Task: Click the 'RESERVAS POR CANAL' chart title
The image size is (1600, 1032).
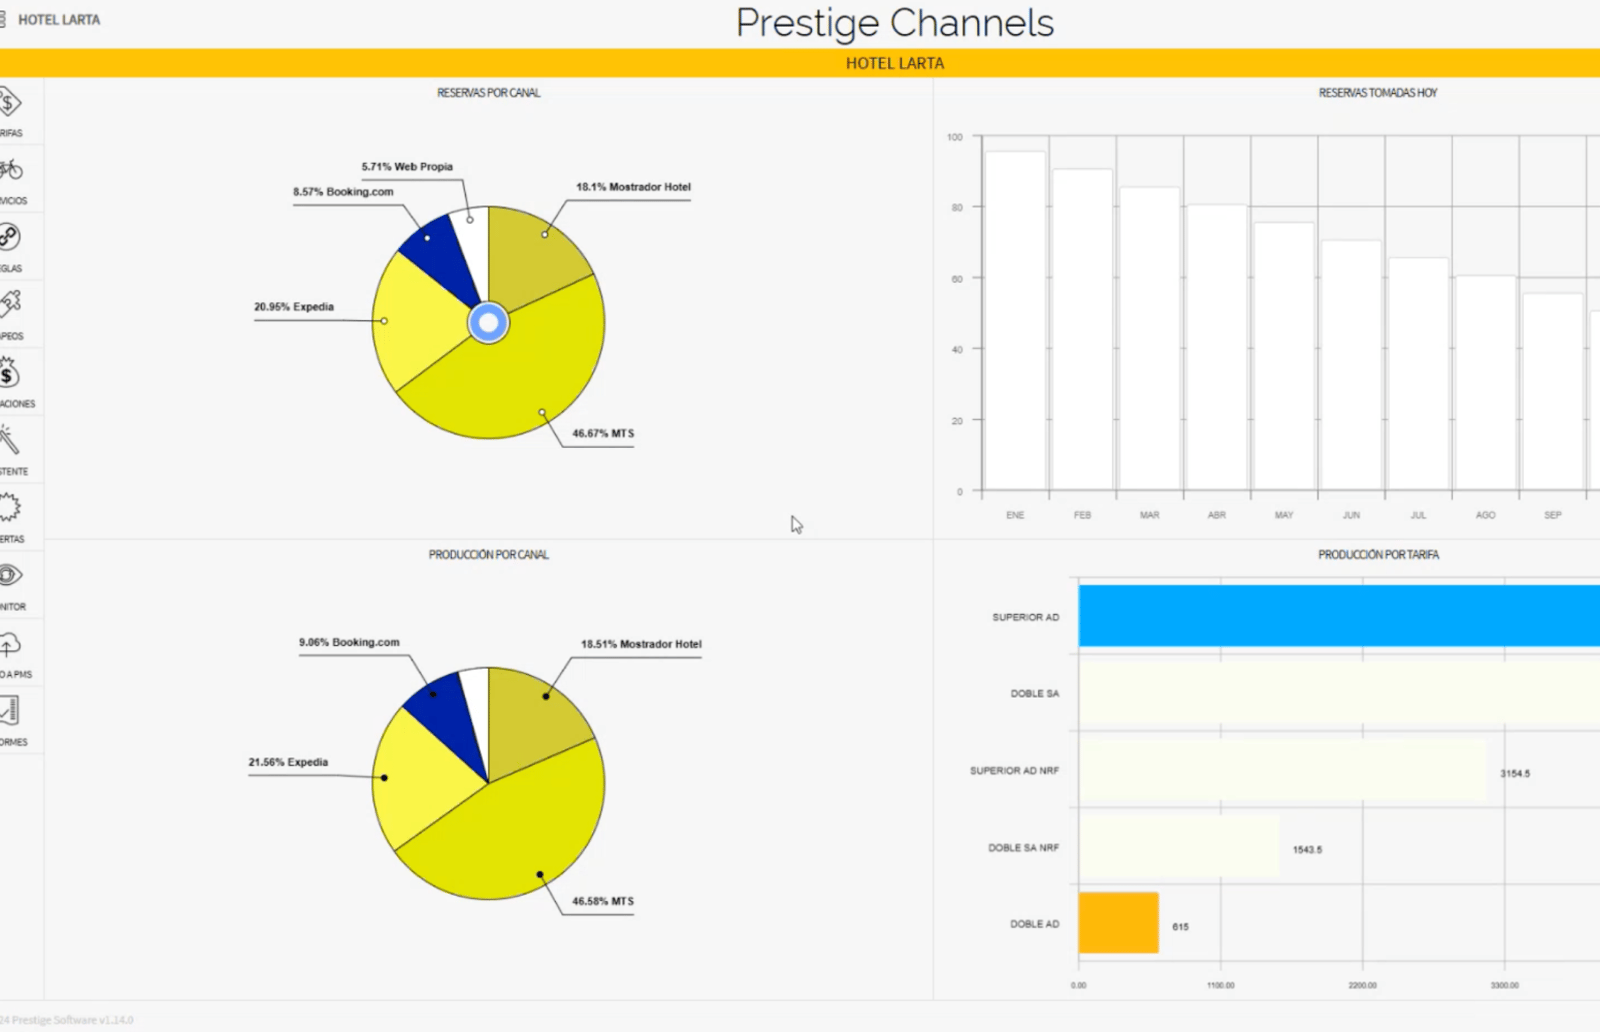Action: pos(489,93)
